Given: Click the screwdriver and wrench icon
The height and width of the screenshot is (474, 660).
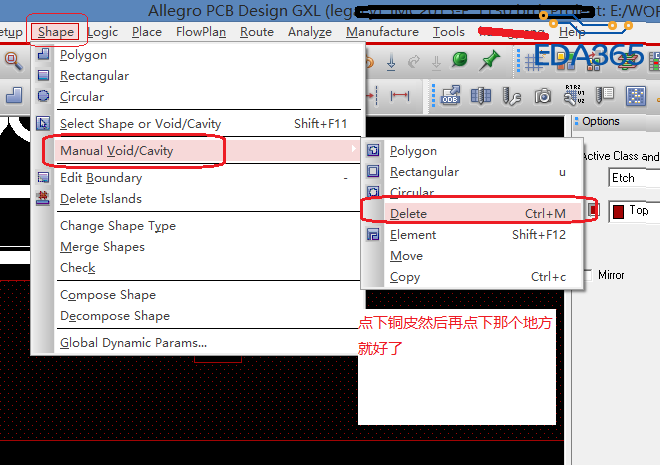Looking at the screenshot, I should [x=512, y=96].
